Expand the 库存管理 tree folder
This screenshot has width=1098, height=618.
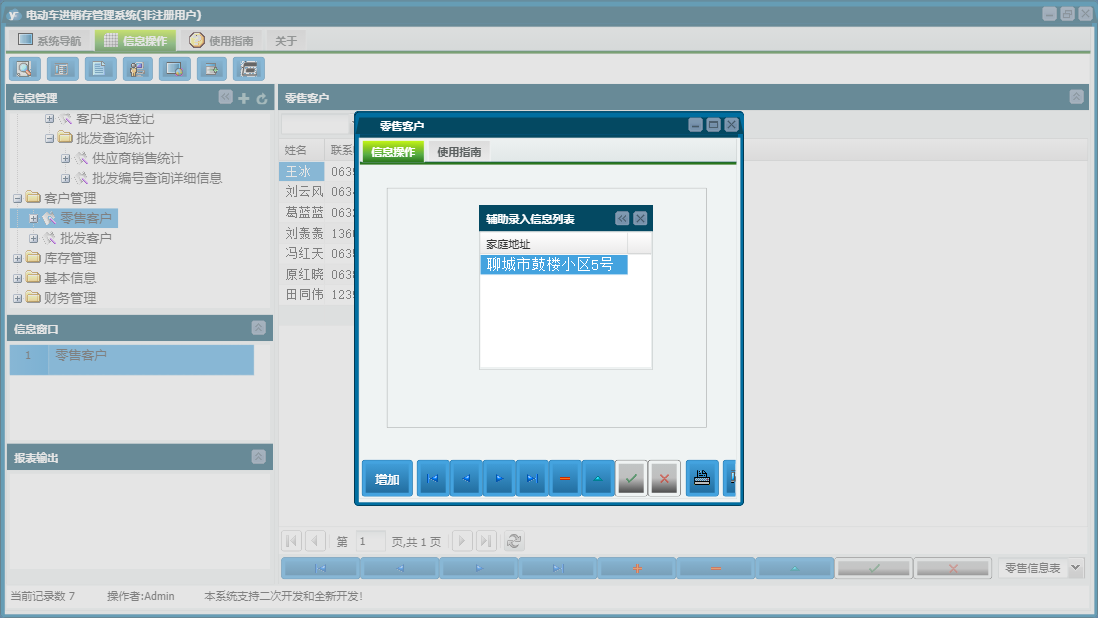pyautogui.click(x=17, y=258)
